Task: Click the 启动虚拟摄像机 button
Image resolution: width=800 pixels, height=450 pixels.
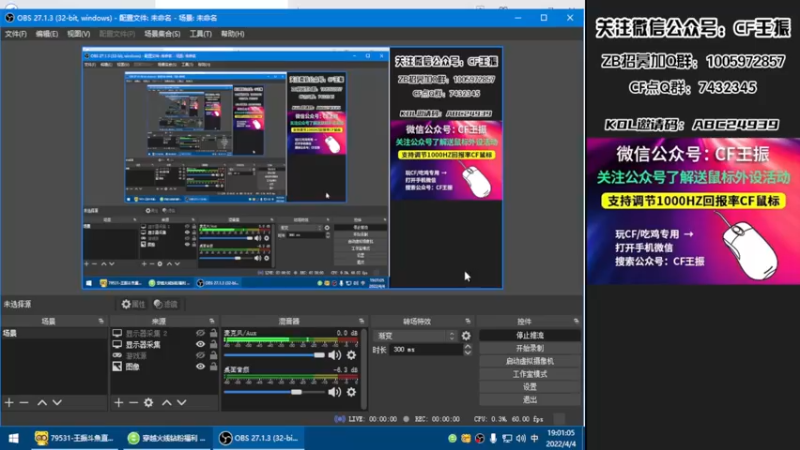Action: pos(530,361)
